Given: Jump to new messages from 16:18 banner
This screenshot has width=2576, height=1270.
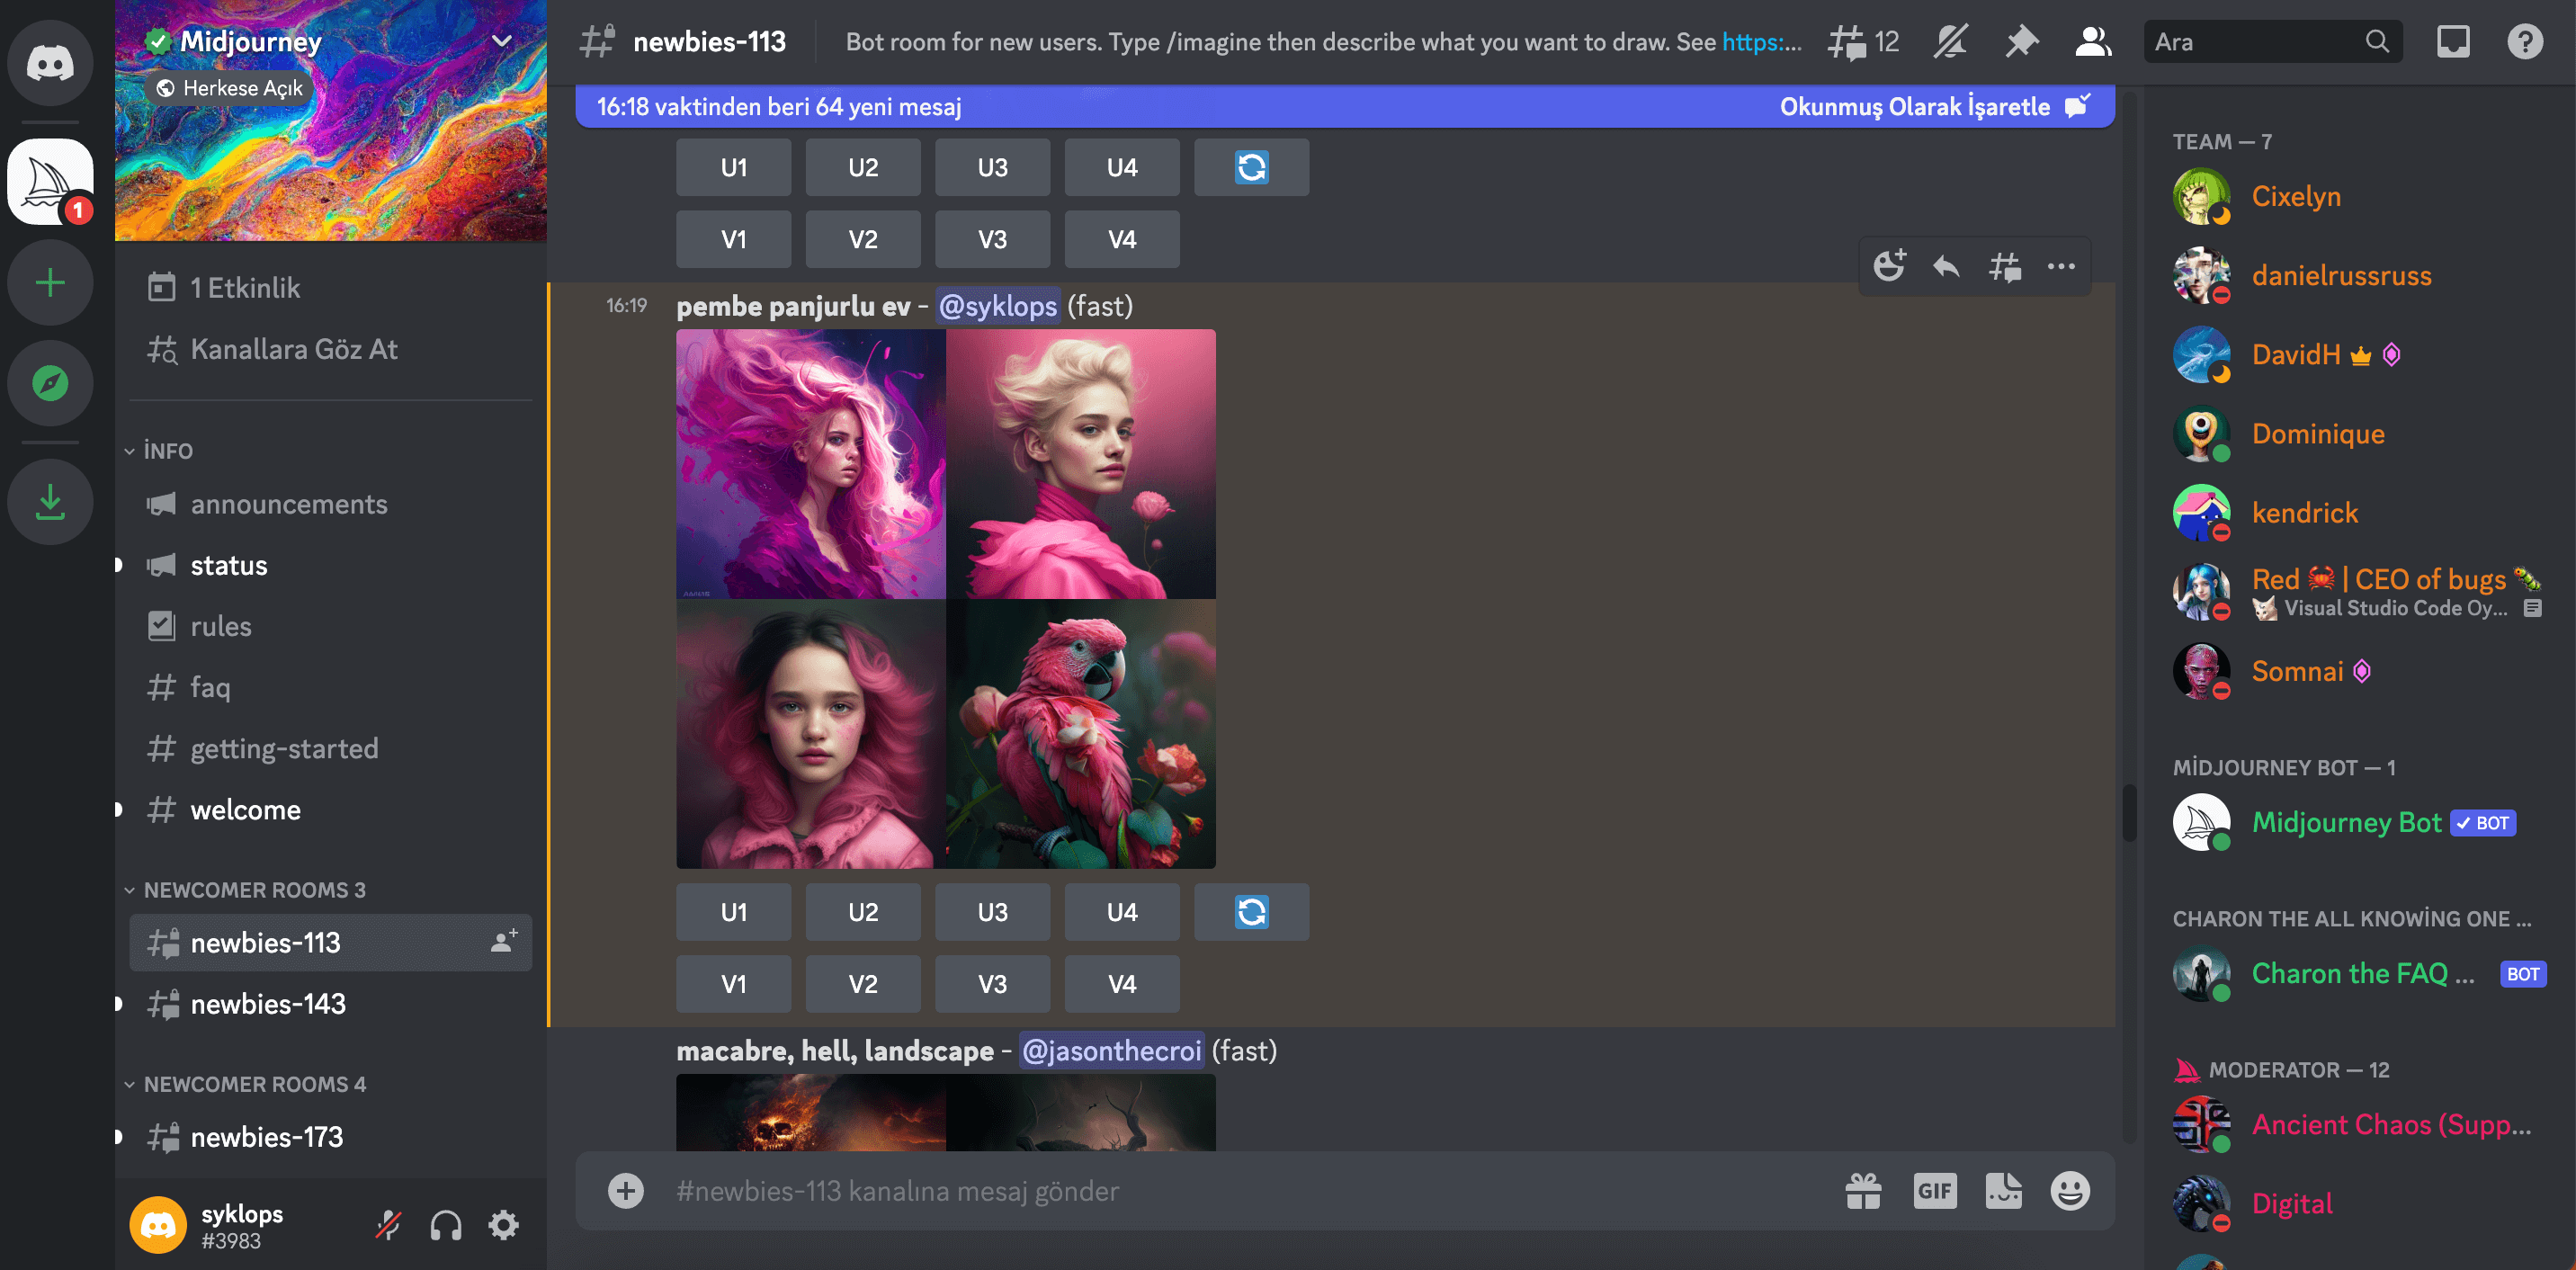Looking at the screenshot, I should click(779, 106).
